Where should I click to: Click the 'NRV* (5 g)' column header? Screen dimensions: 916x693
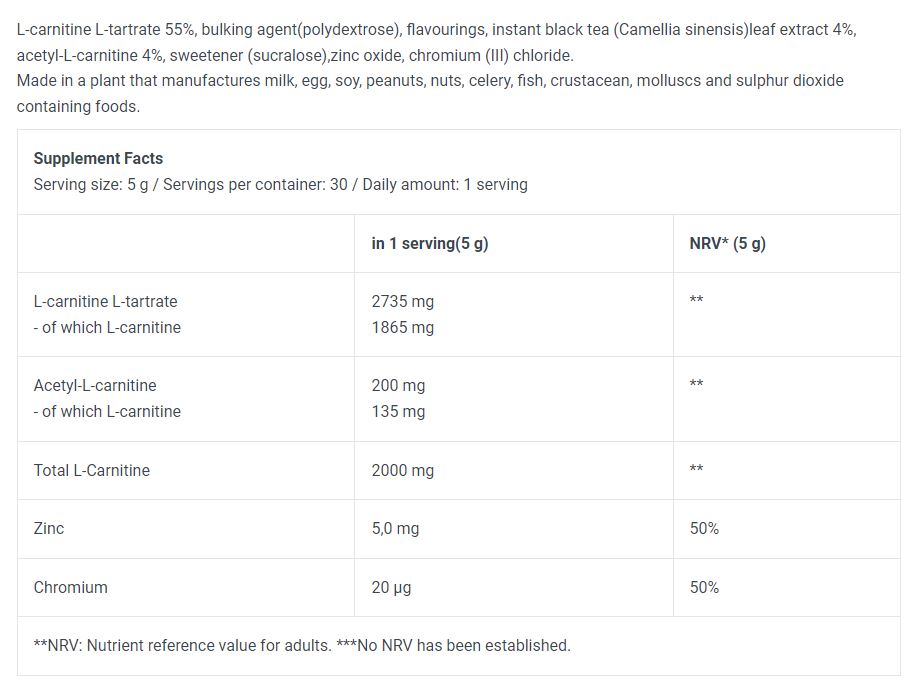pos(728,243)
